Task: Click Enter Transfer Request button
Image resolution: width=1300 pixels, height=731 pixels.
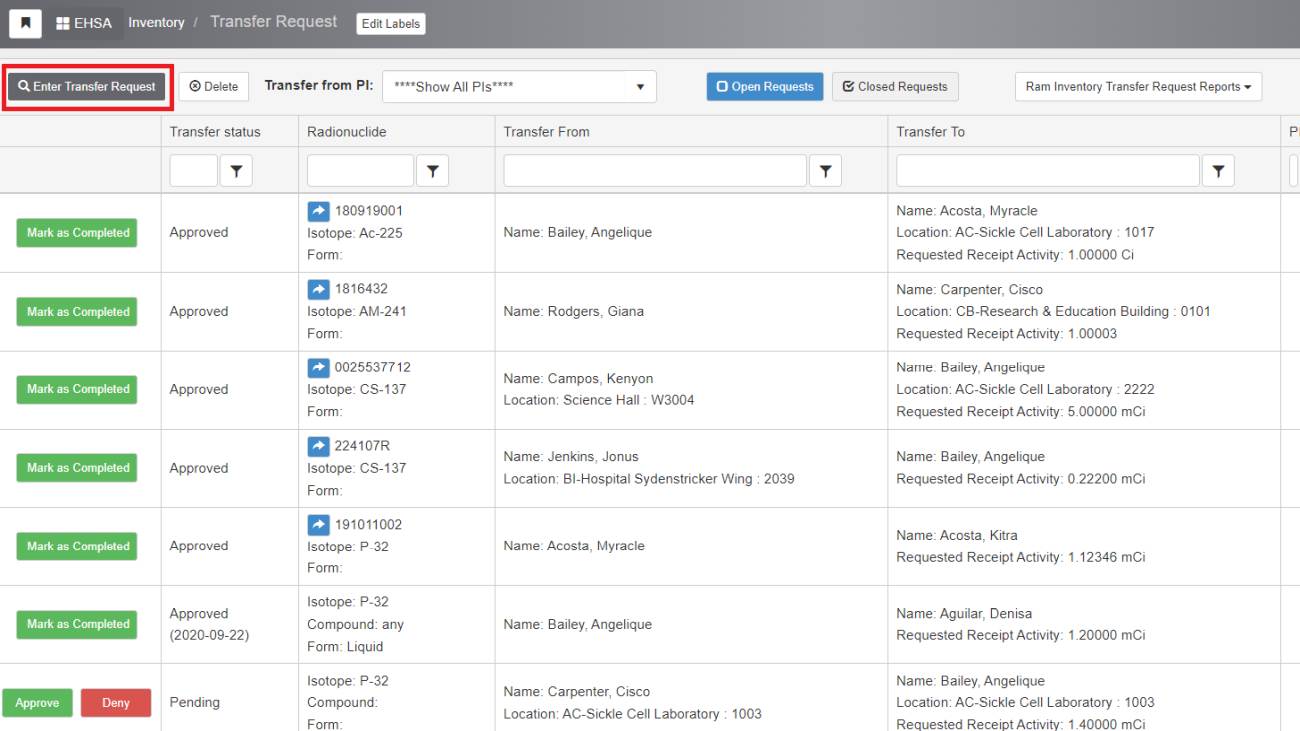Action: 87,87
